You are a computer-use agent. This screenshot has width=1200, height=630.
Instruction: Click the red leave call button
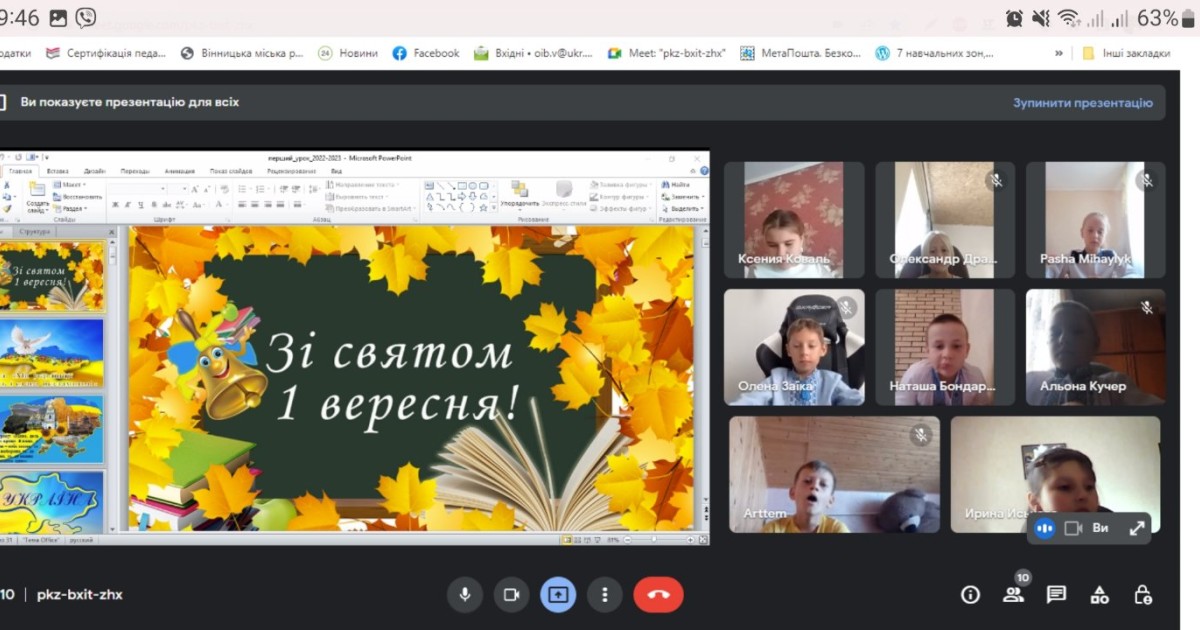click(x=658, y=594)
